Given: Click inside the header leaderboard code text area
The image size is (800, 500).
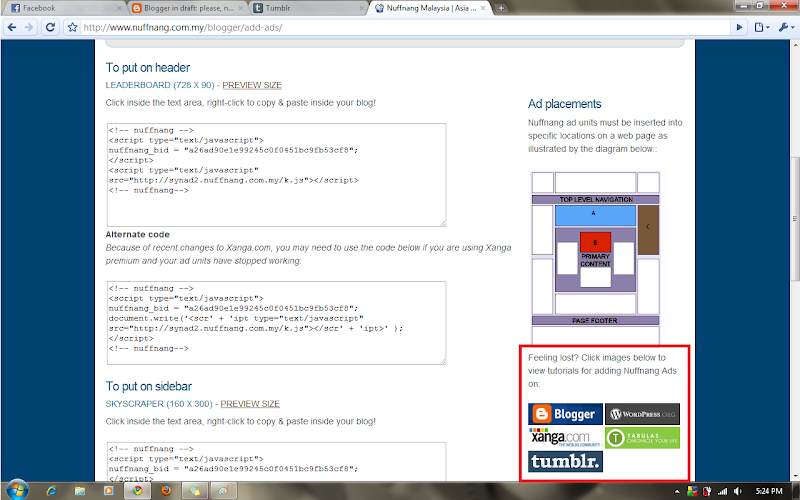Looking at the screenshot, I should [x=276, y=174].
